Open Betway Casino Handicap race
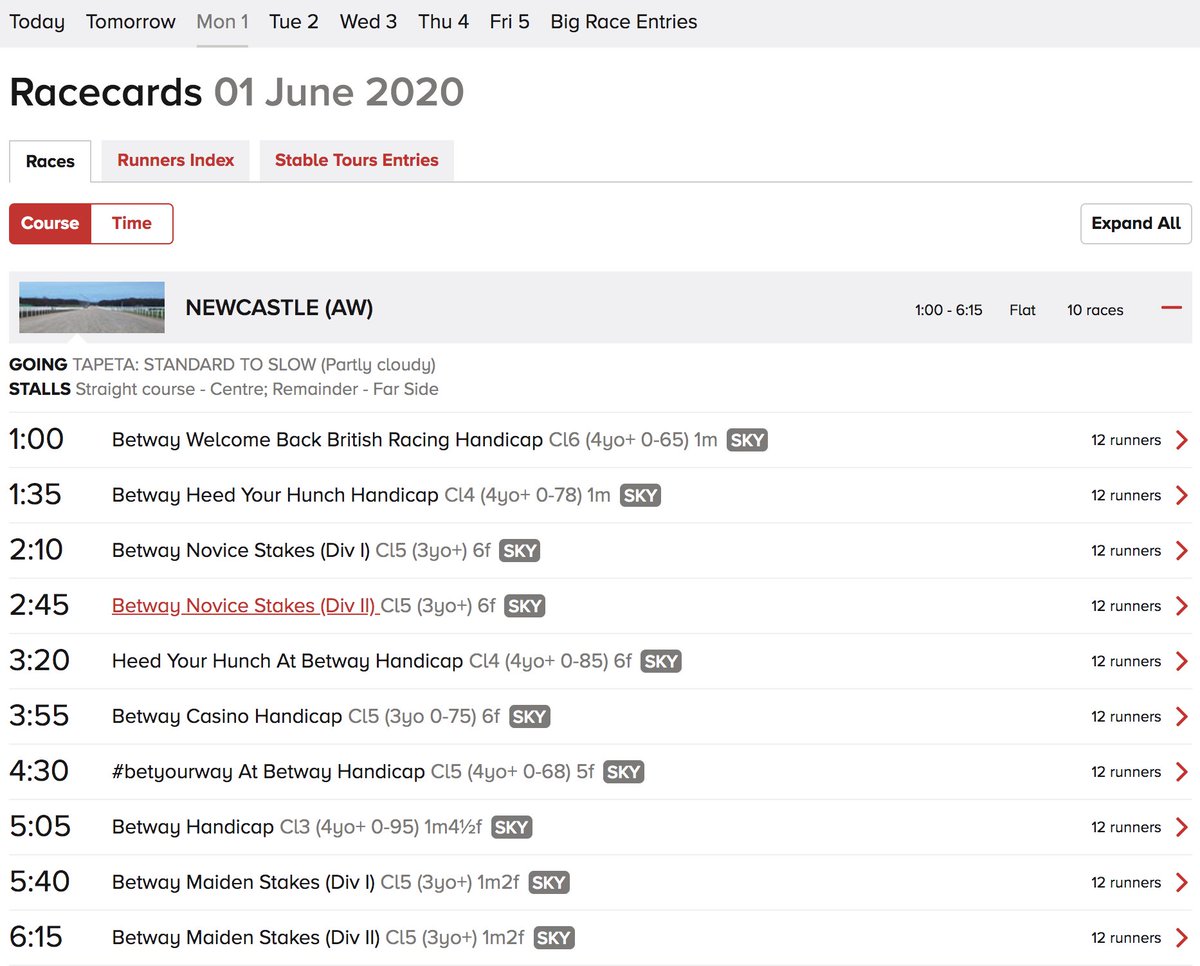Screen dimensions: 1200x966 coord(227,717)
